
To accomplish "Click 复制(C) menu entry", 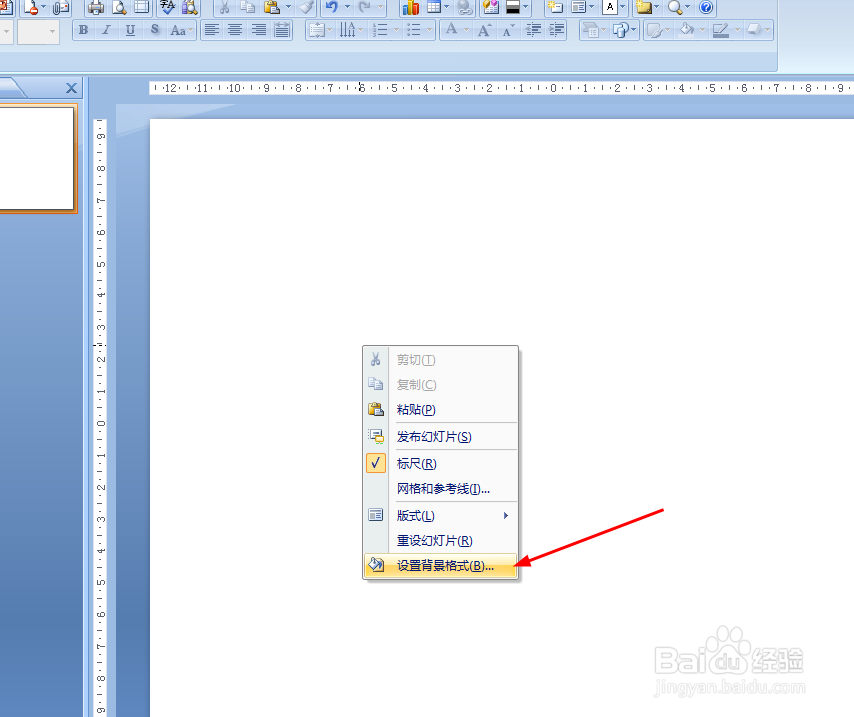I will pos(440,385).
